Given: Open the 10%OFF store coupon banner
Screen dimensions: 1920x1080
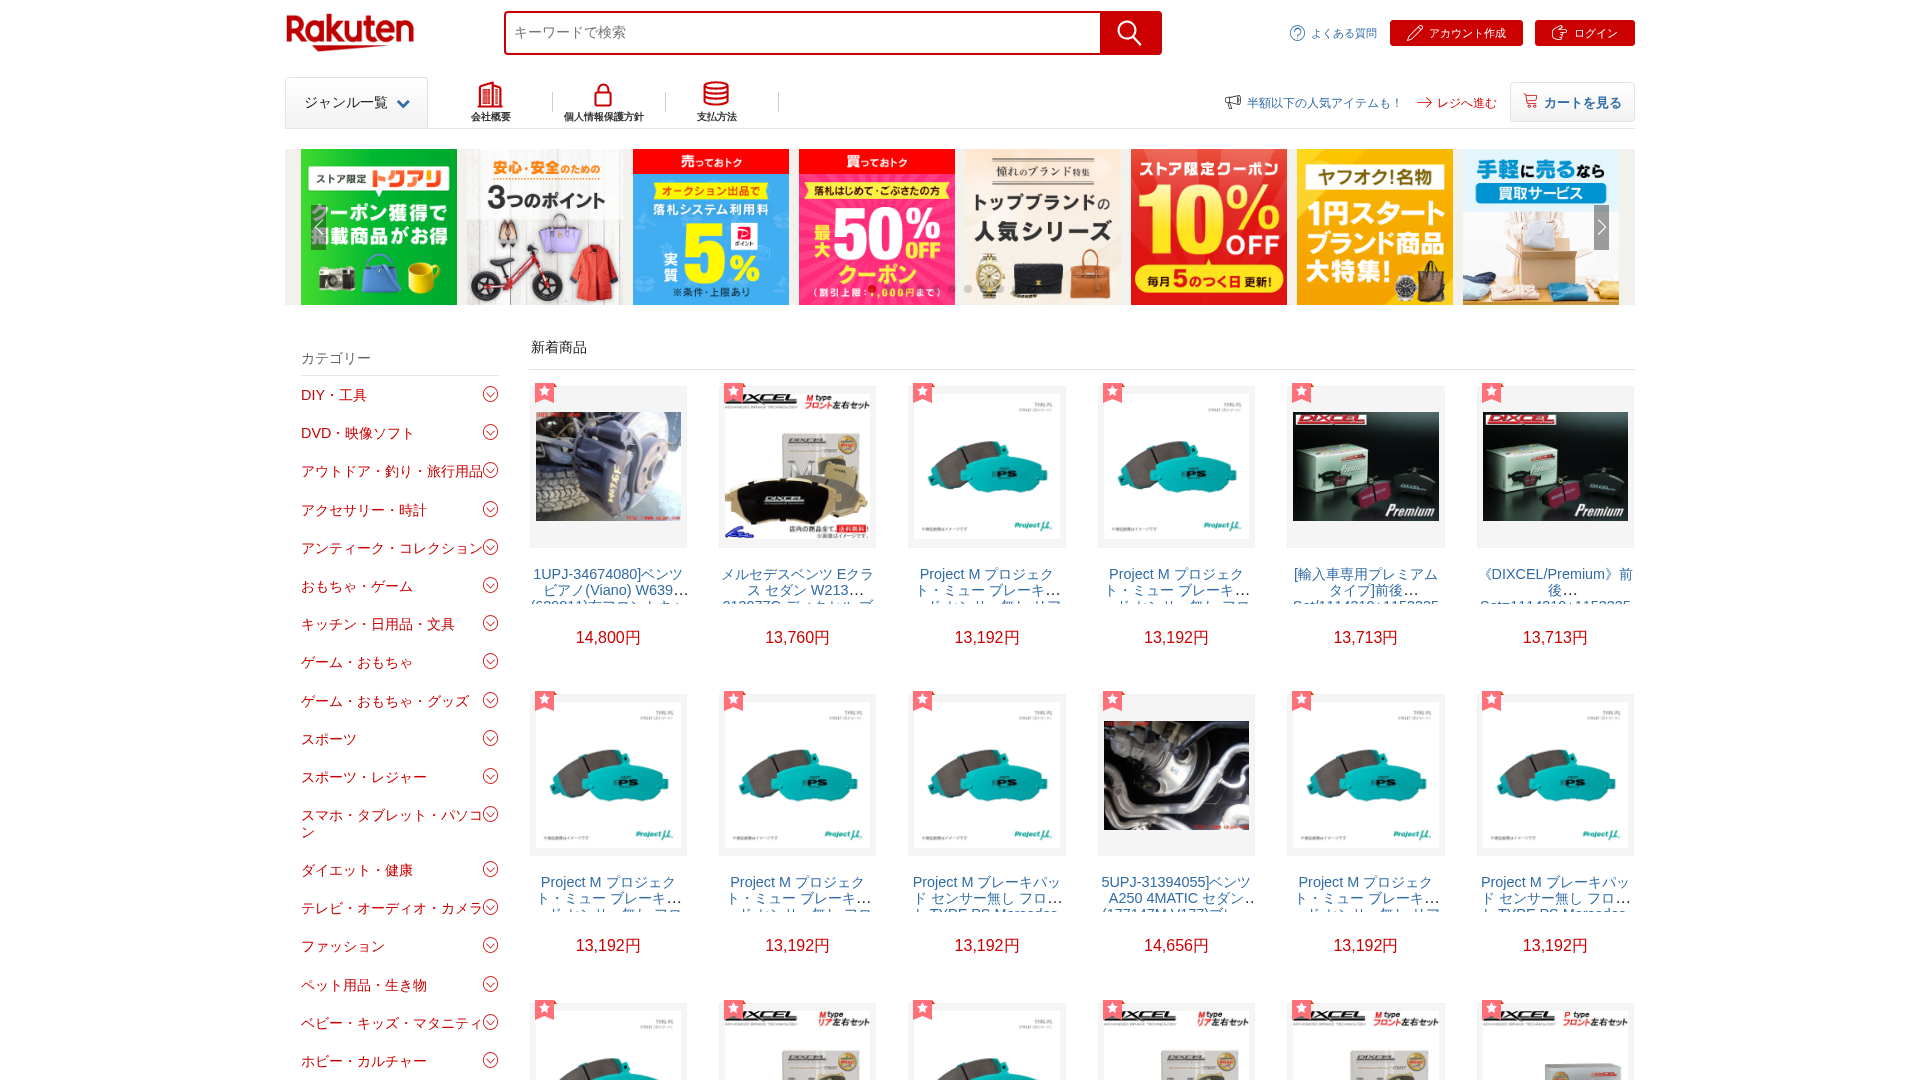Looking at the screenshot, I should point(1209,227).
